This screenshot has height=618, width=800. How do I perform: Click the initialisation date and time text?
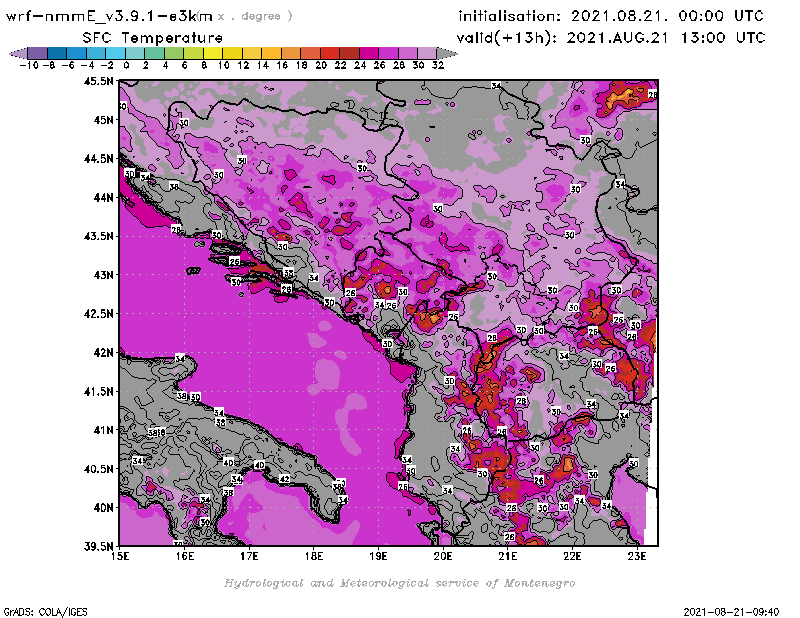click(611, 16)
